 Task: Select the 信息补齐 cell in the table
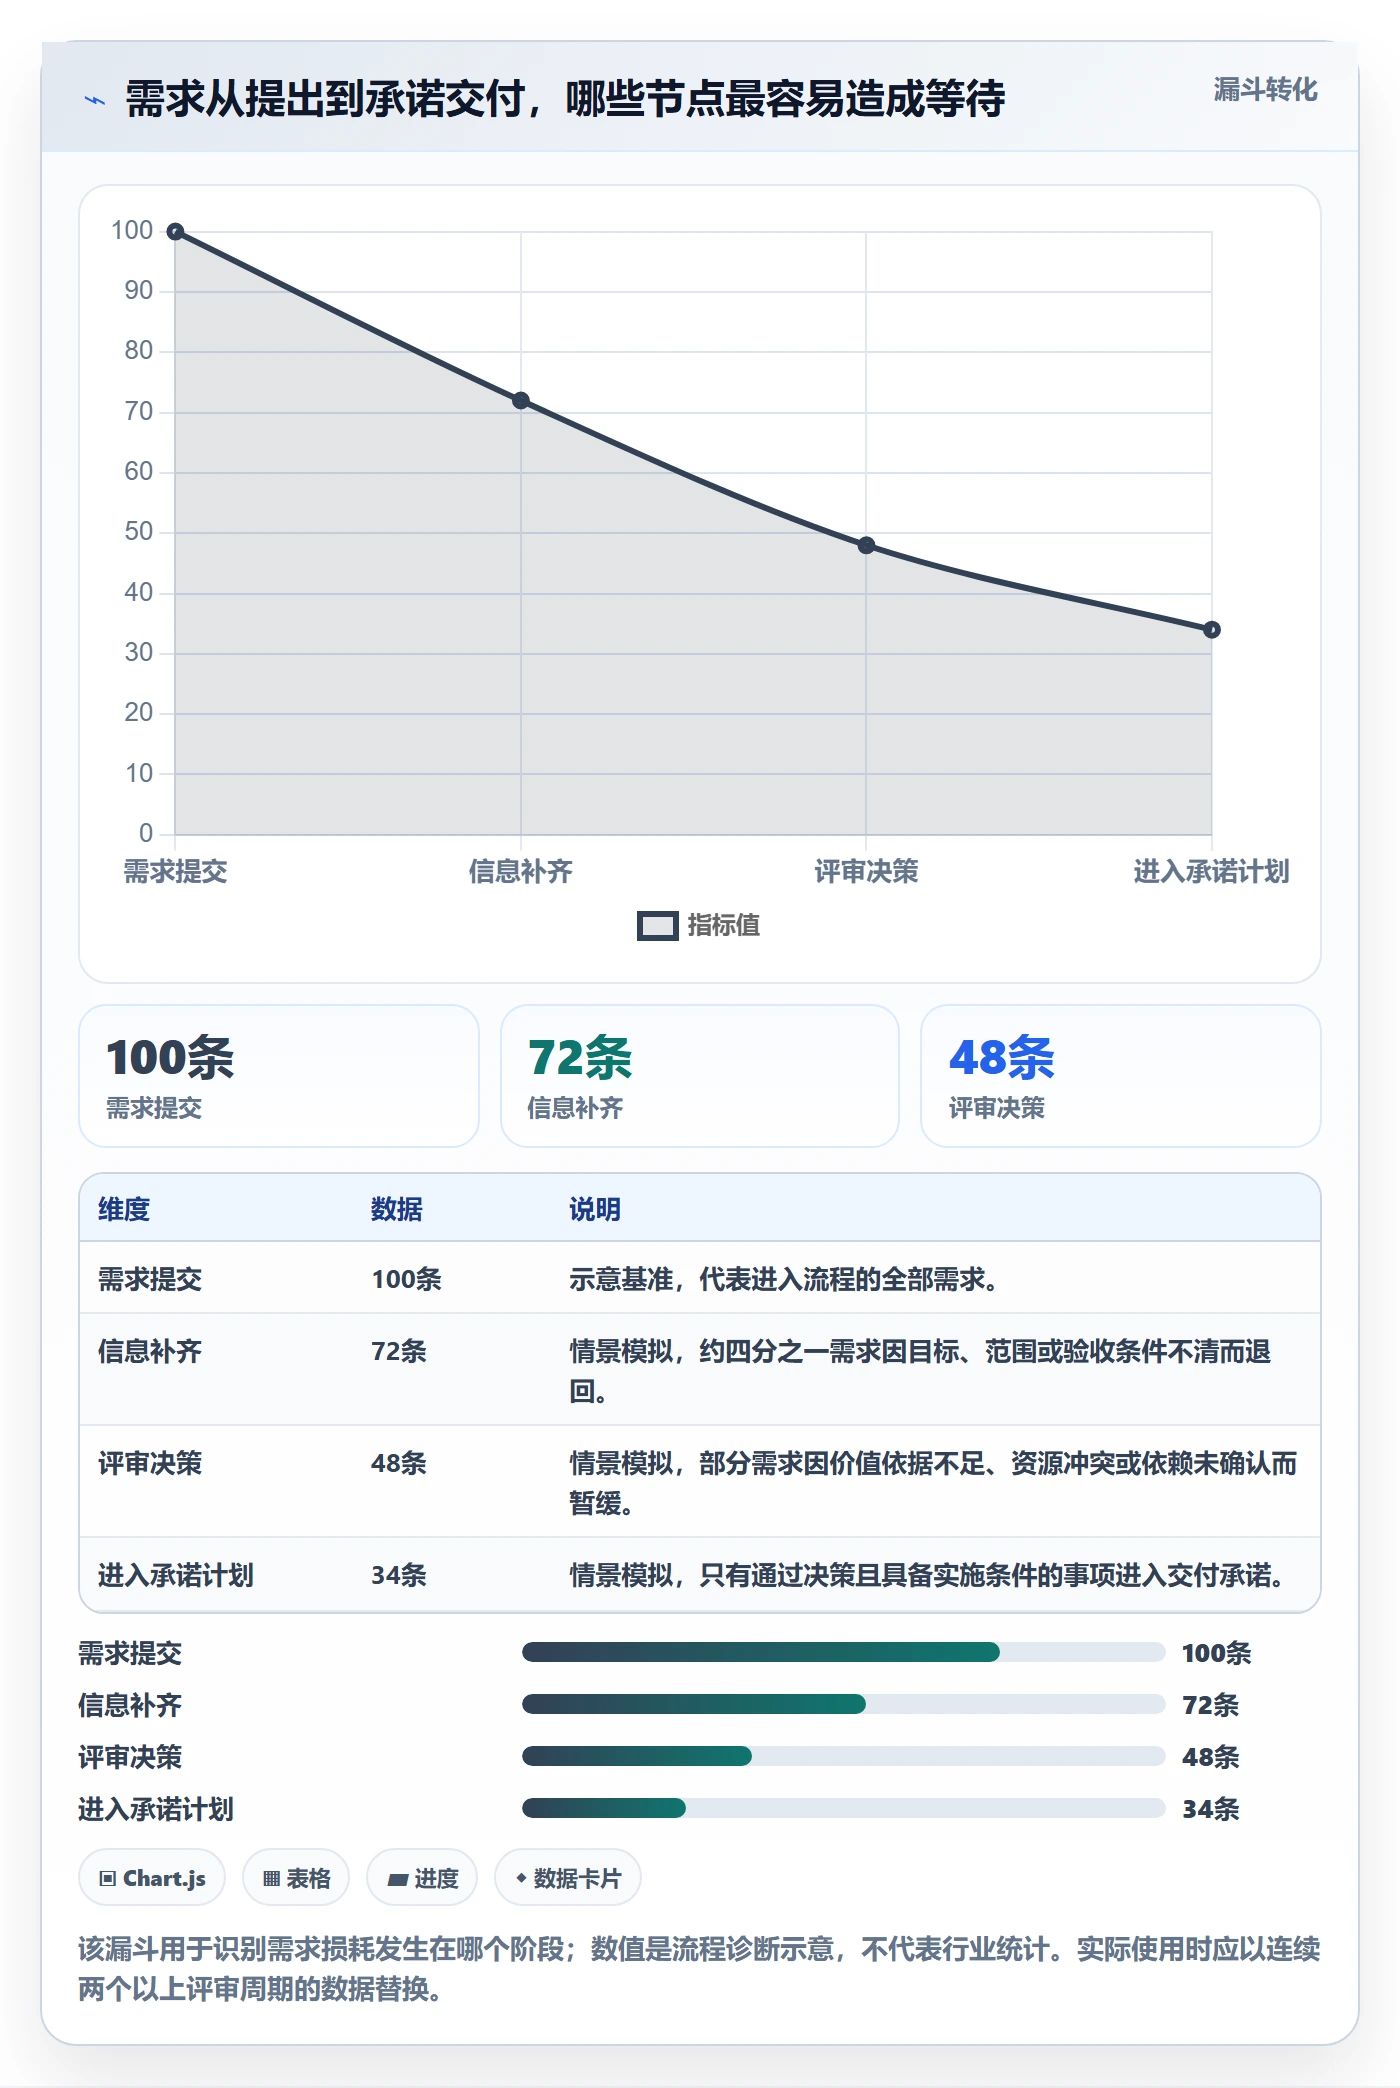click(x=150, y=1351)
